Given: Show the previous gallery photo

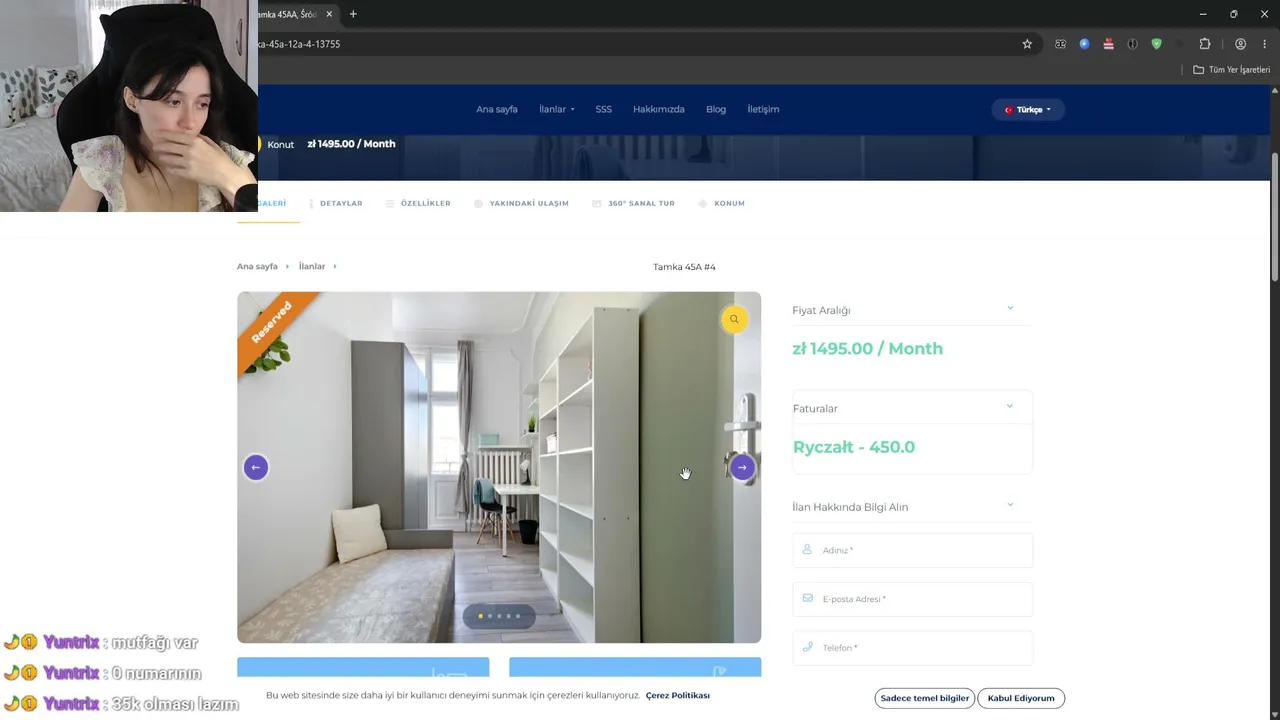Looking at the screenshot, I should (x=255, y=467).
